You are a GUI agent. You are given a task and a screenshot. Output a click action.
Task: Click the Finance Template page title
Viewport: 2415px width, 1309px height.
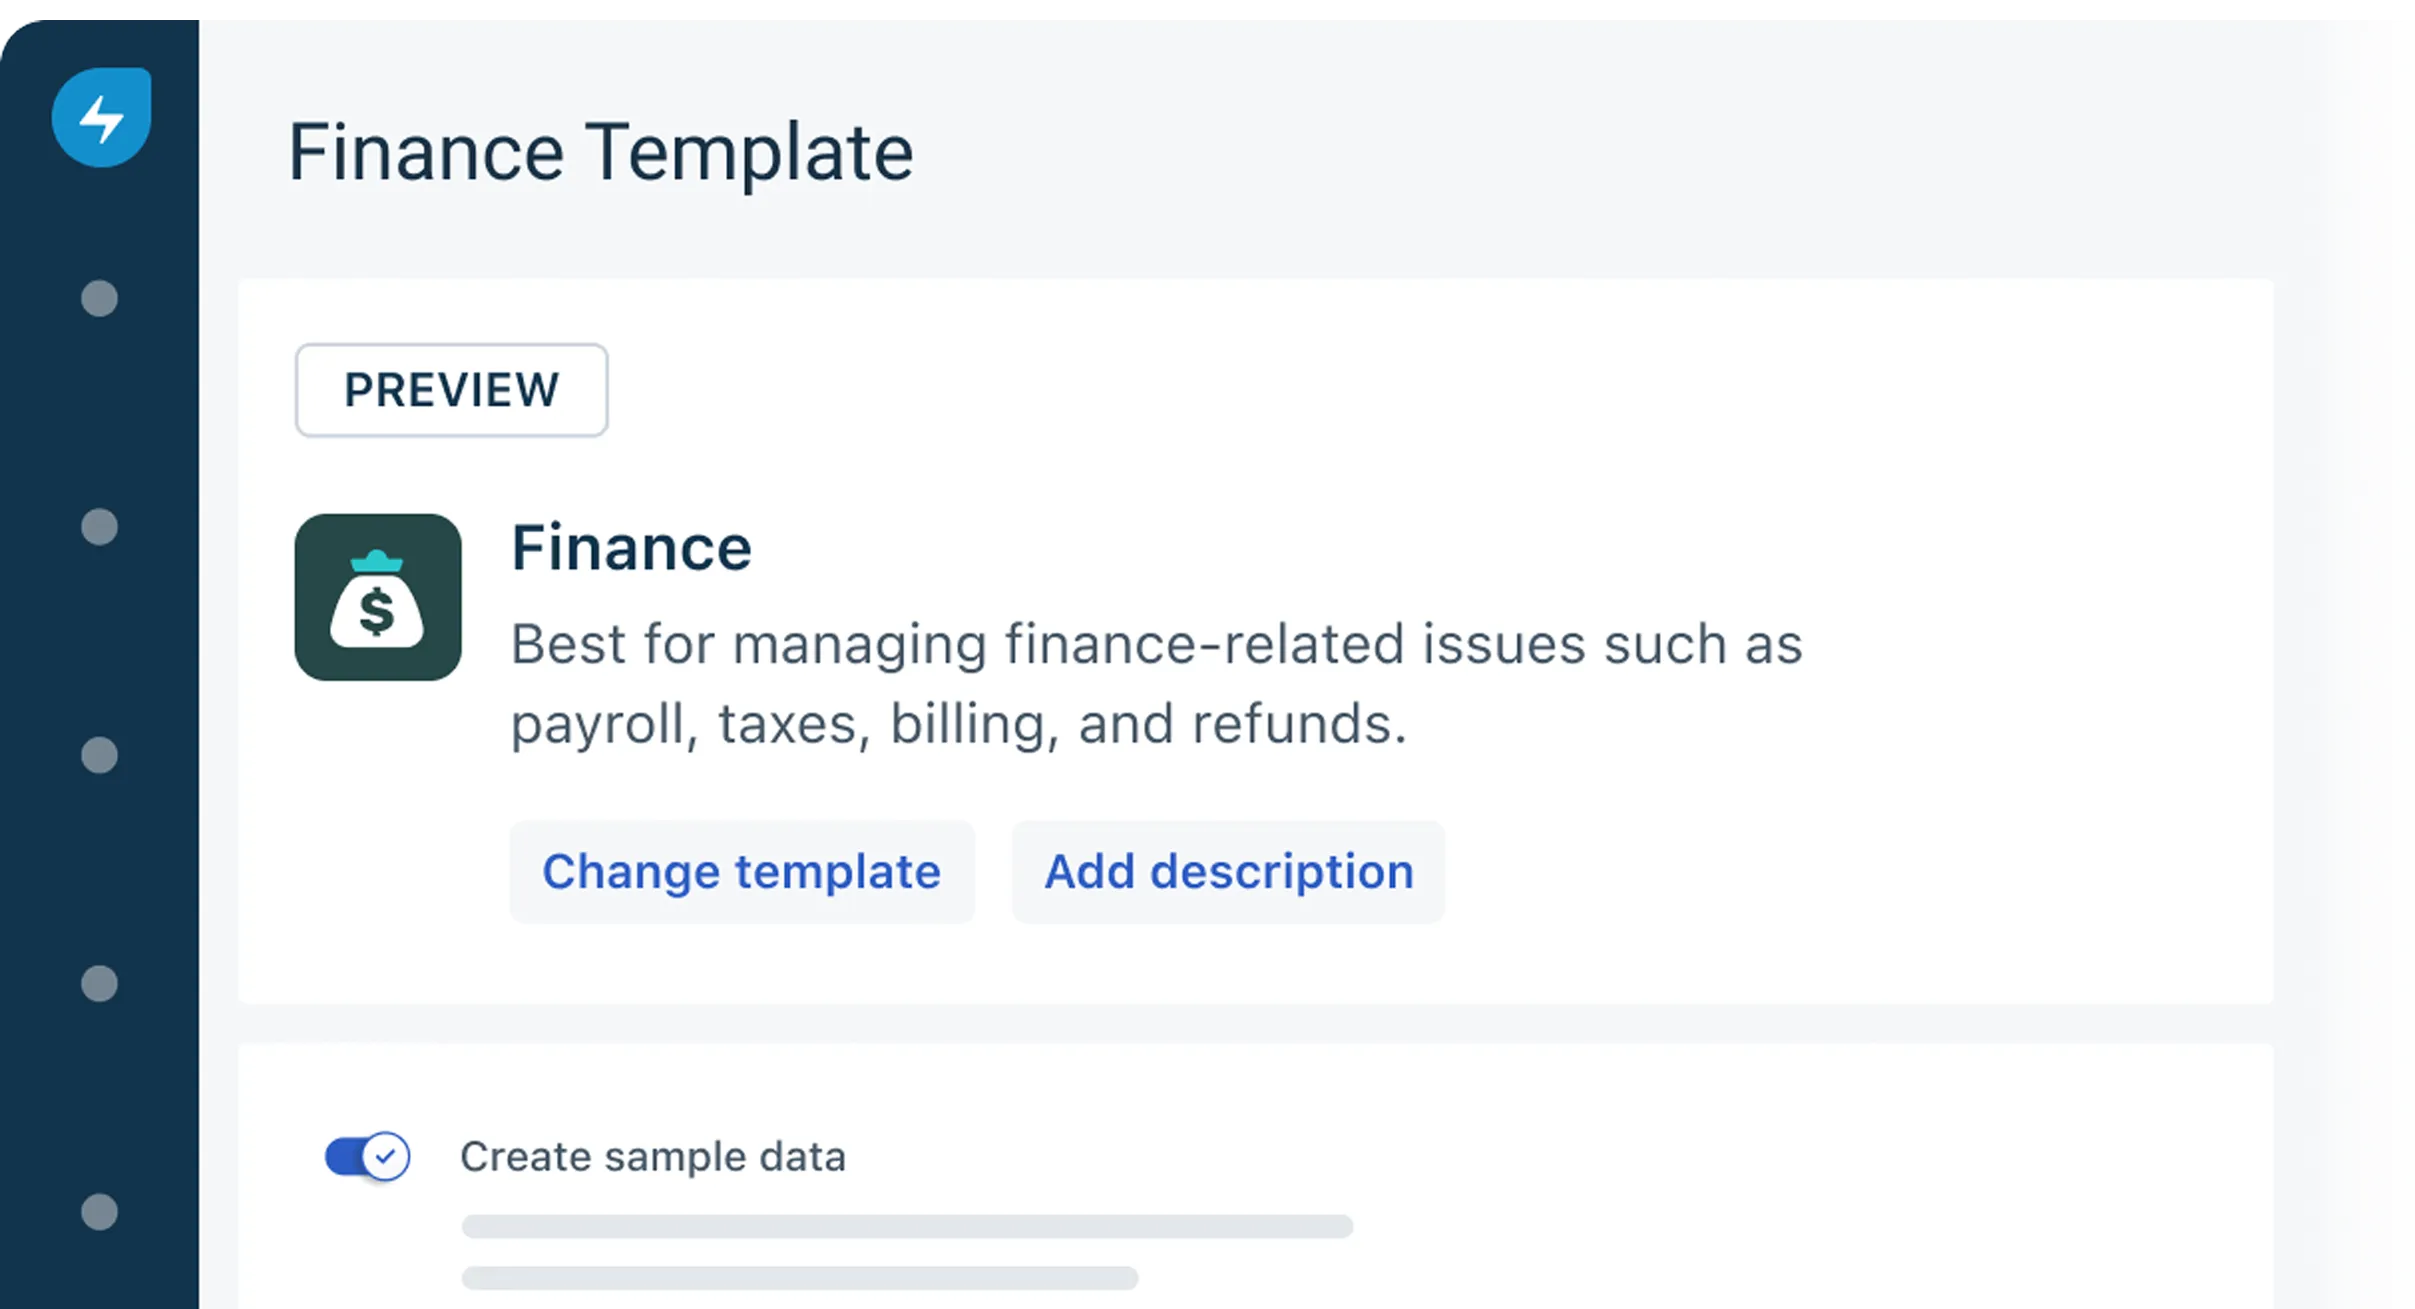pos(601,153)
